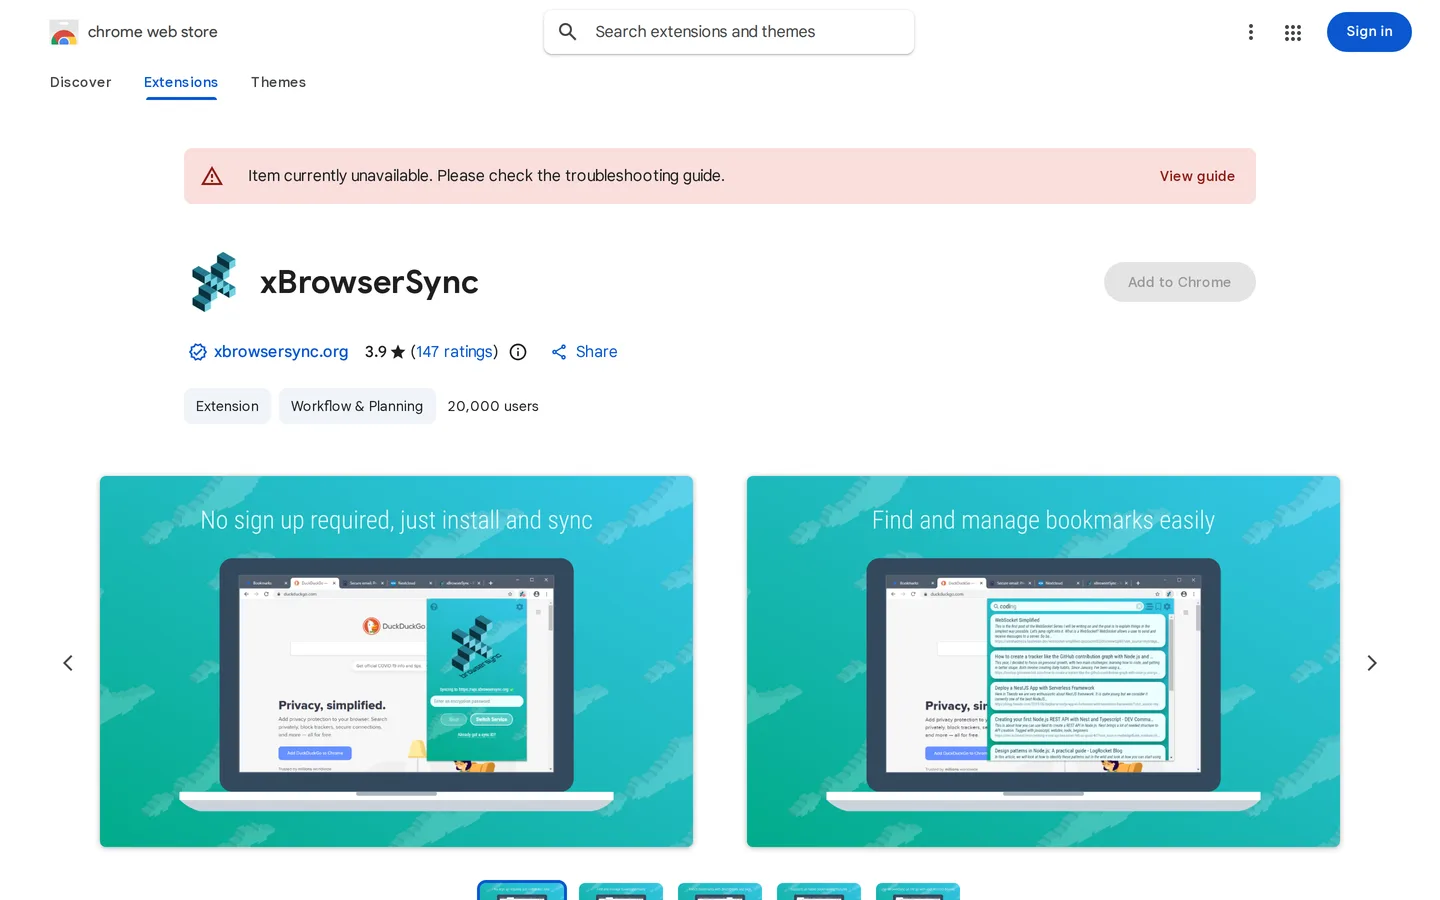Viewport: 1440px width, 900px height.
Task: Open the ratings info circle icon
Action: [518, 352]
